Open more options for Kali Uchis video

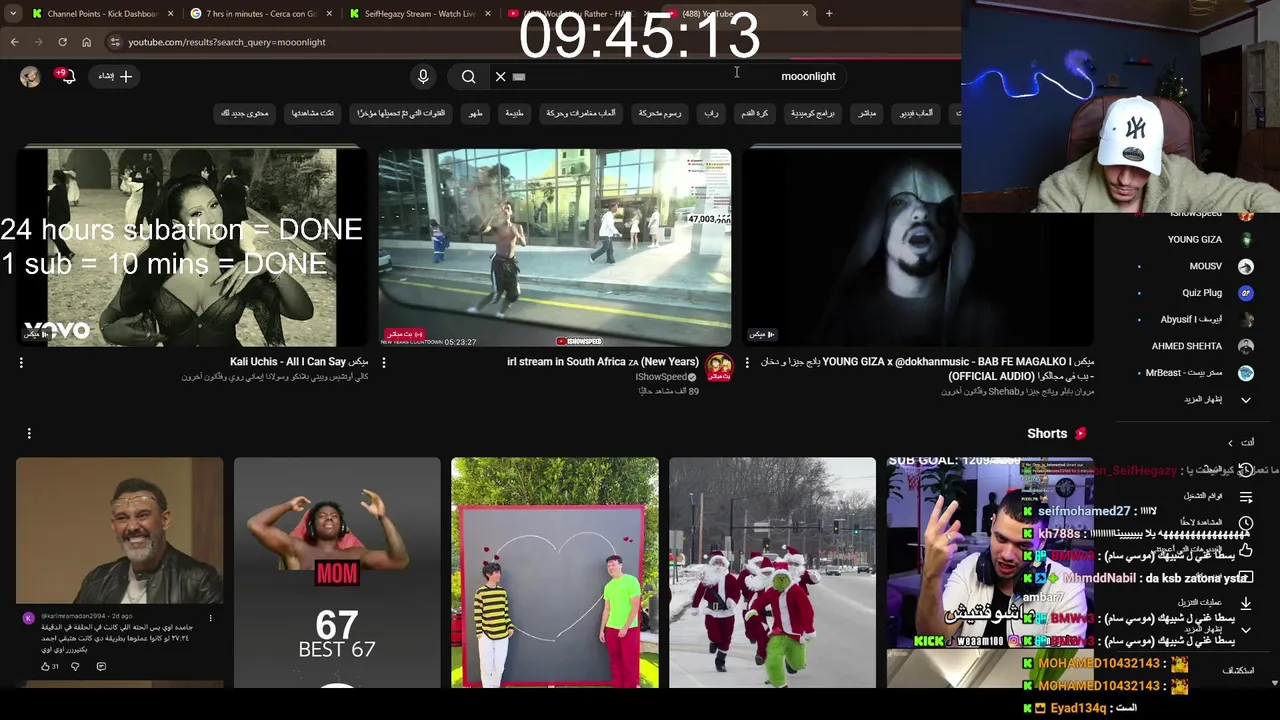tap(21, 363)
